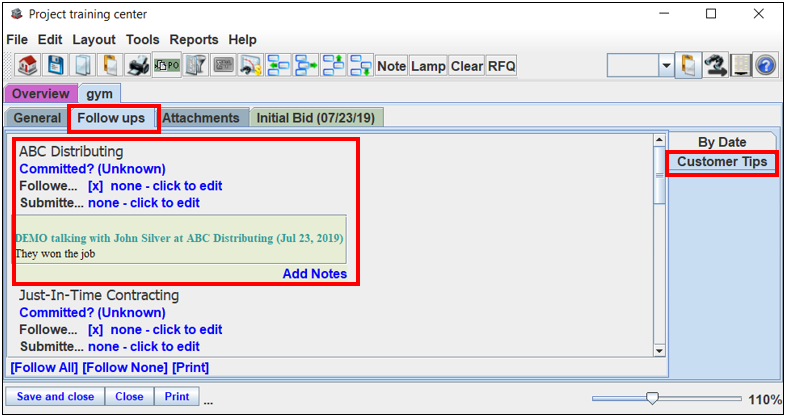Click the ABC Distributing company name

71,152
